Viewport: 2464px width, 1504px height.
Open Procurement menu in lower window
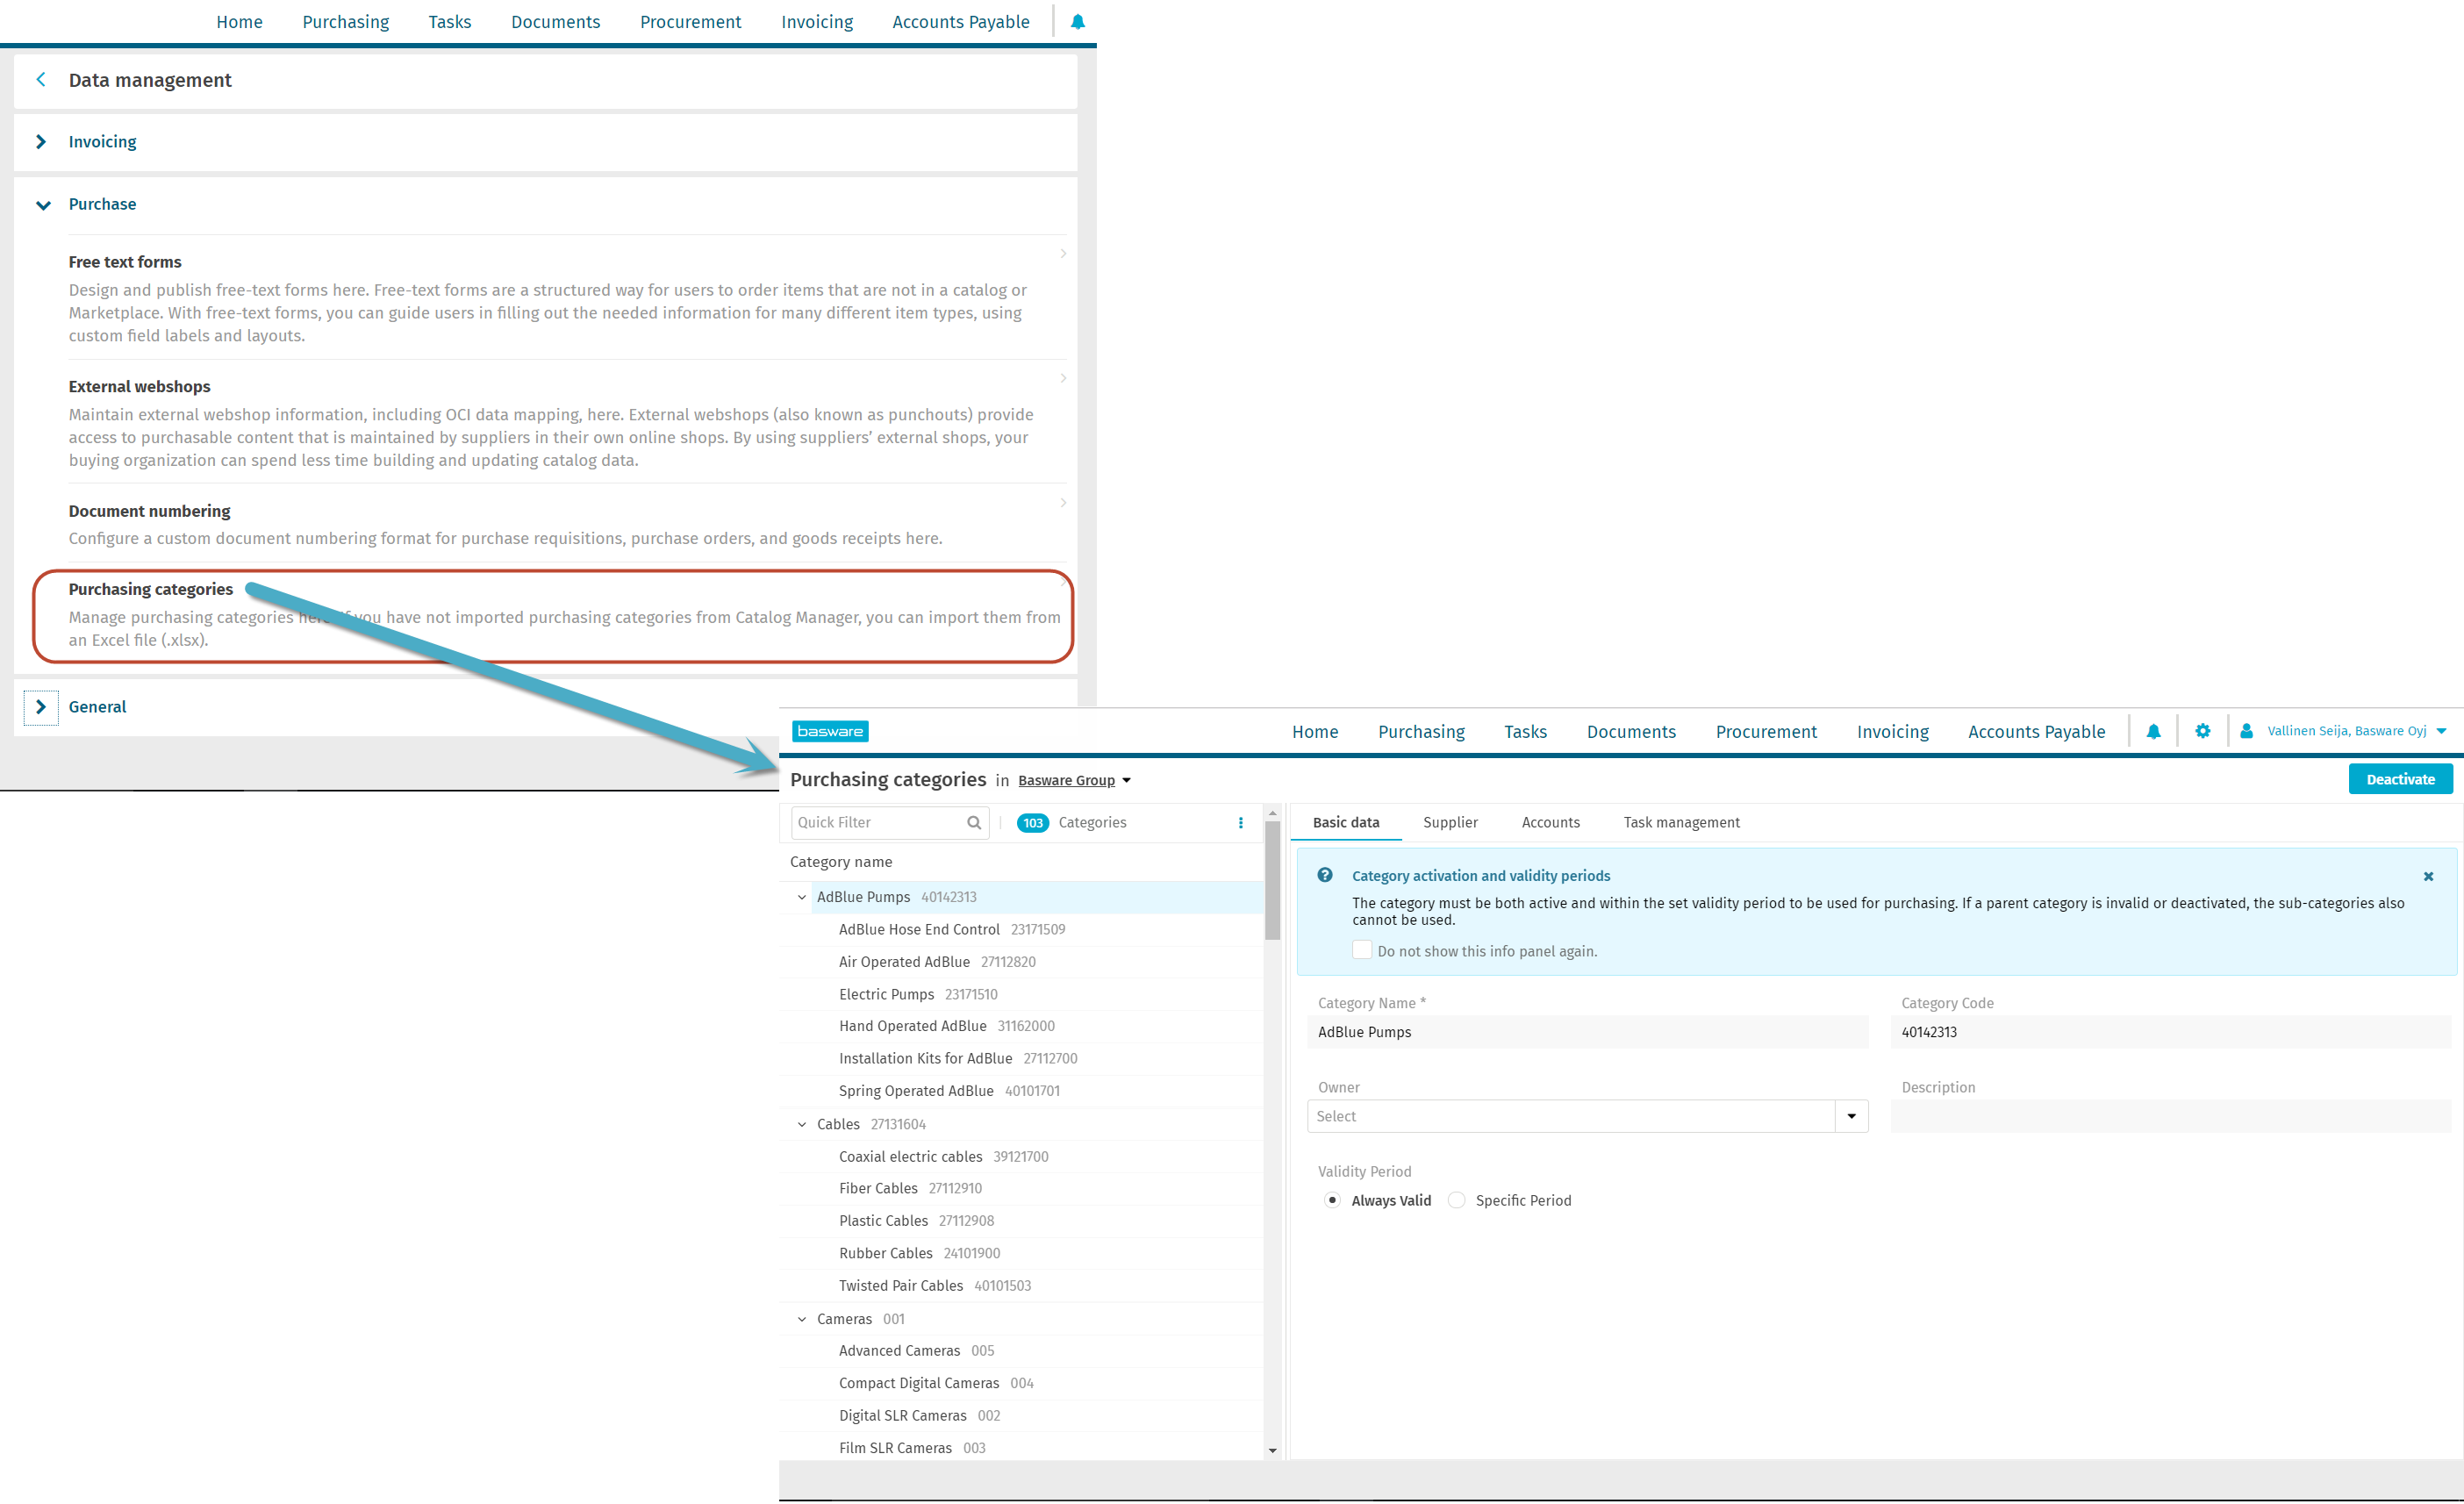pos(1766,731)
